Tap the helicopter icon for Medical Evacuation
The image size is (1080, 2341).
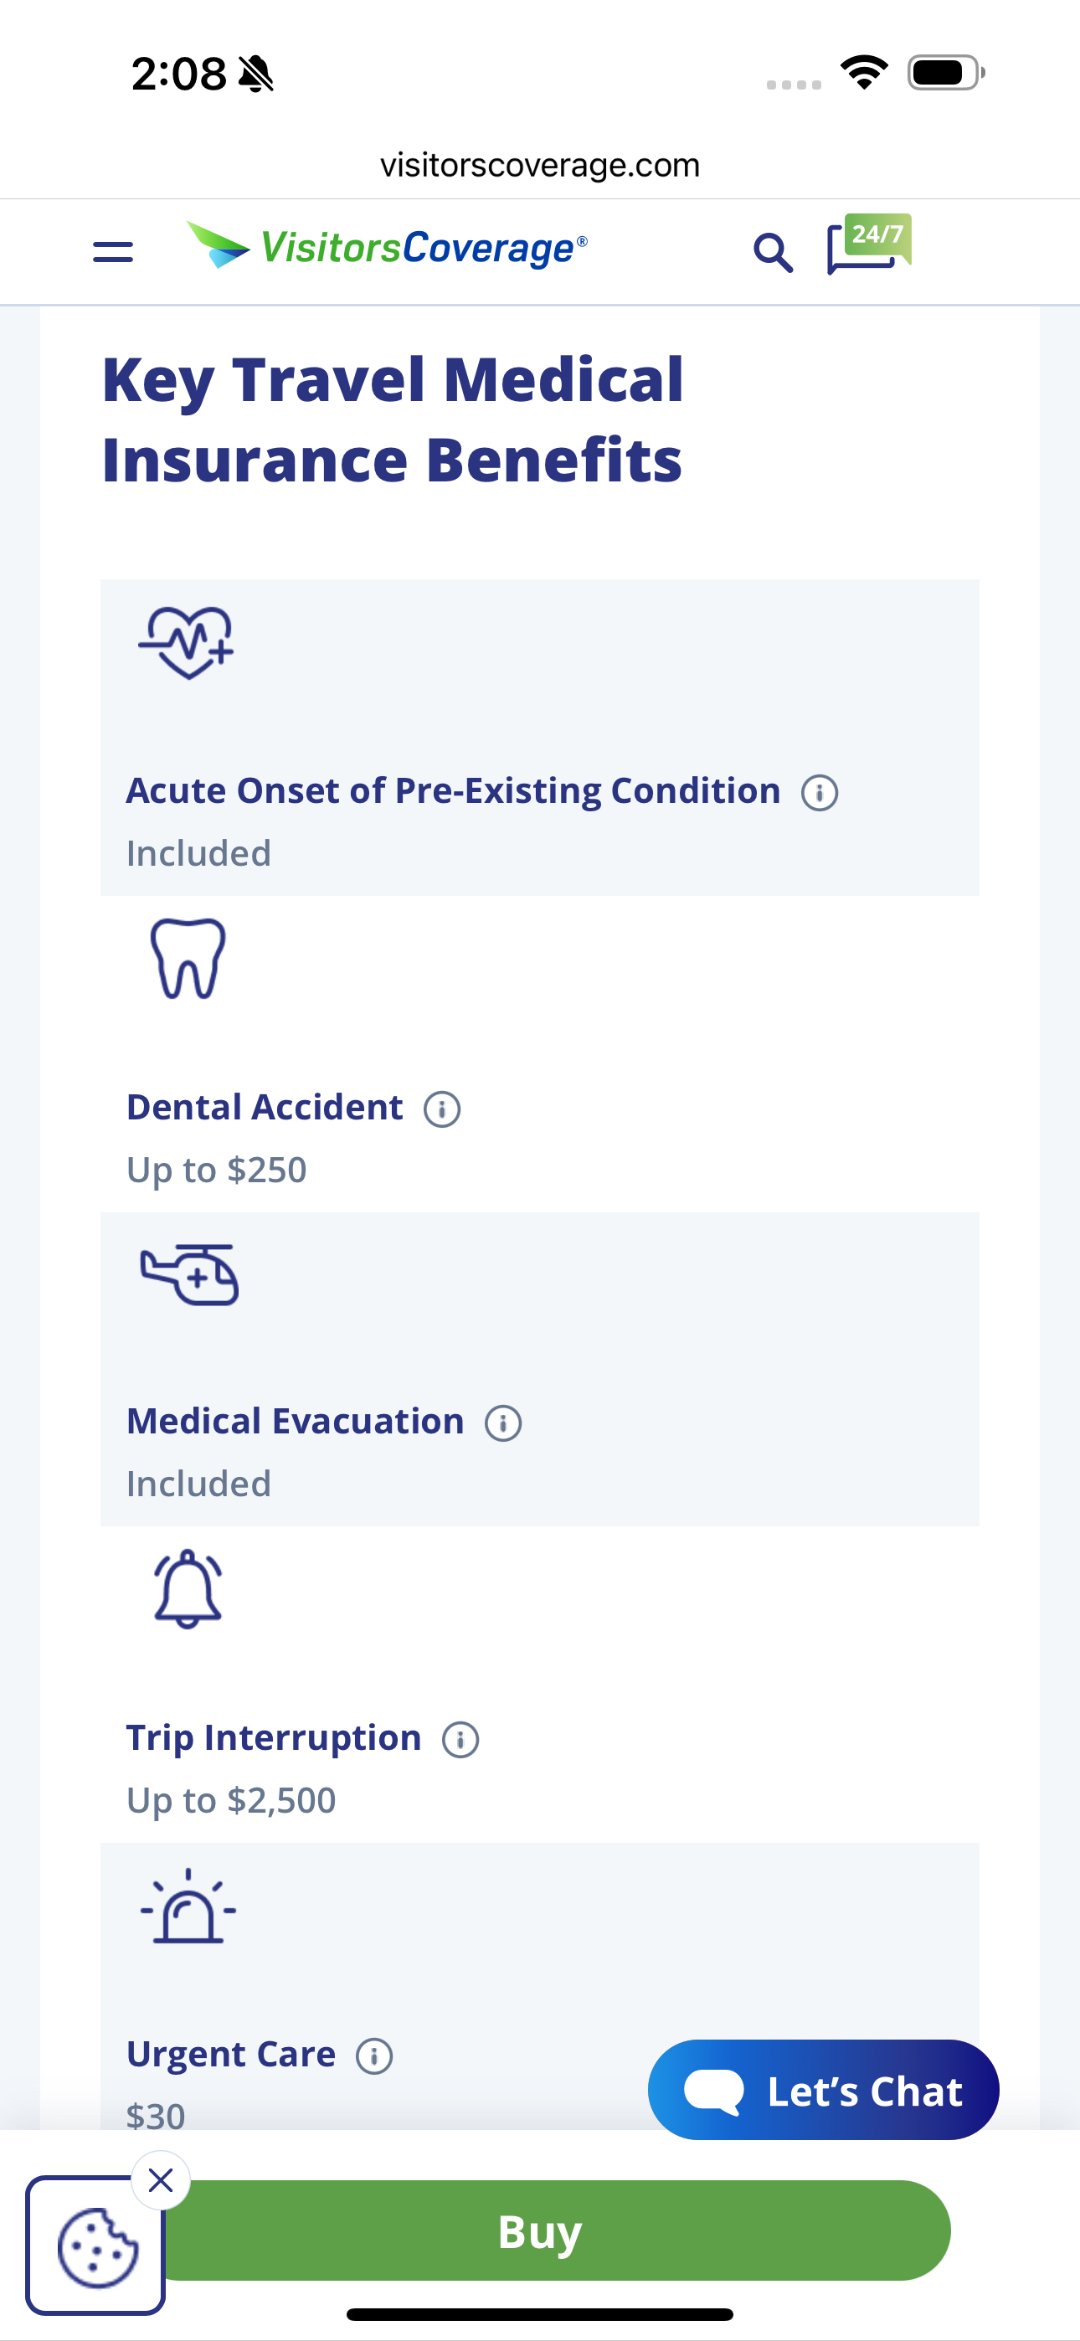pos(190,1274)
